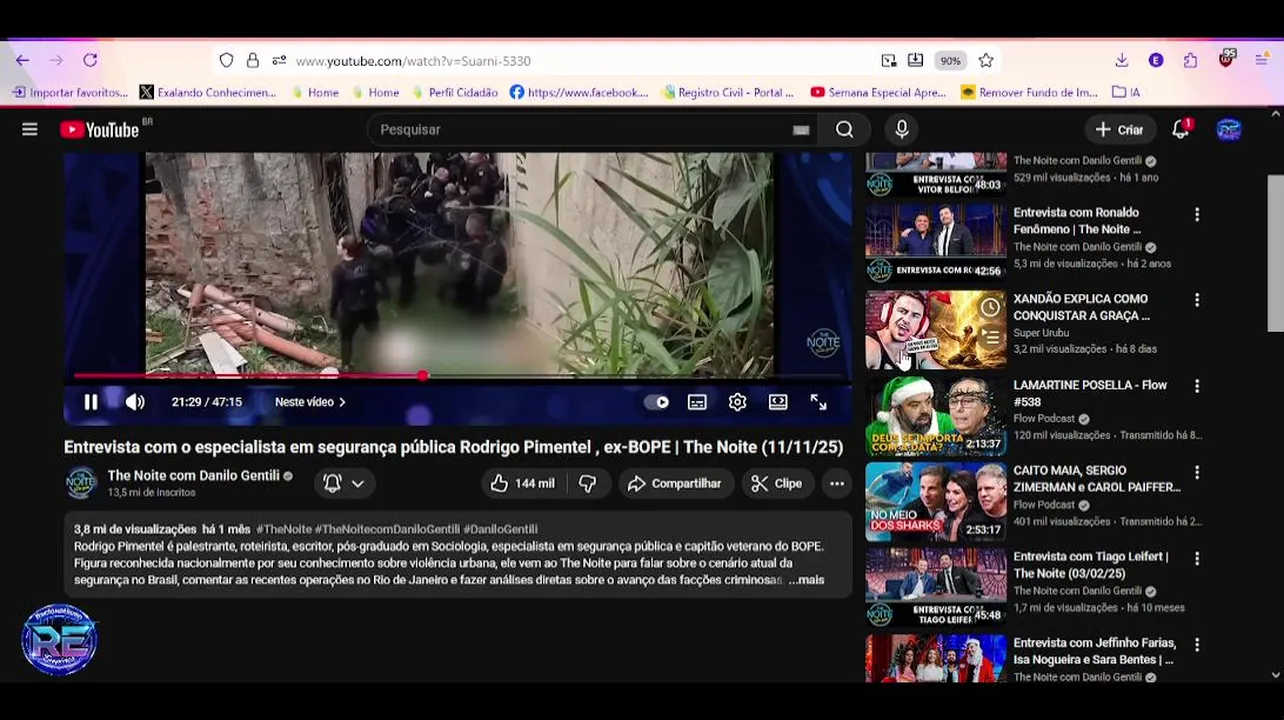Open more actions ellipsis below video
The height and width of the screenshot is (720, 1284).
pyautogui.click(x=837, y=483)
